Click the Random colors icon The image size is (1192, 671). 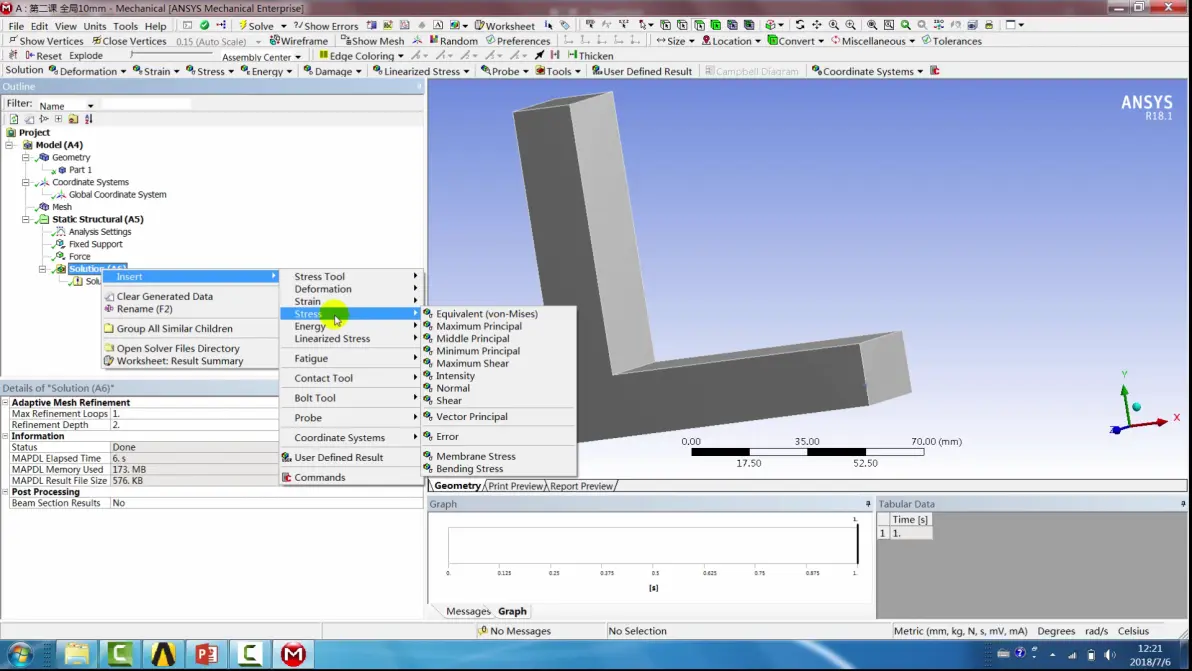pyautogui.click(x=434, y=40)
